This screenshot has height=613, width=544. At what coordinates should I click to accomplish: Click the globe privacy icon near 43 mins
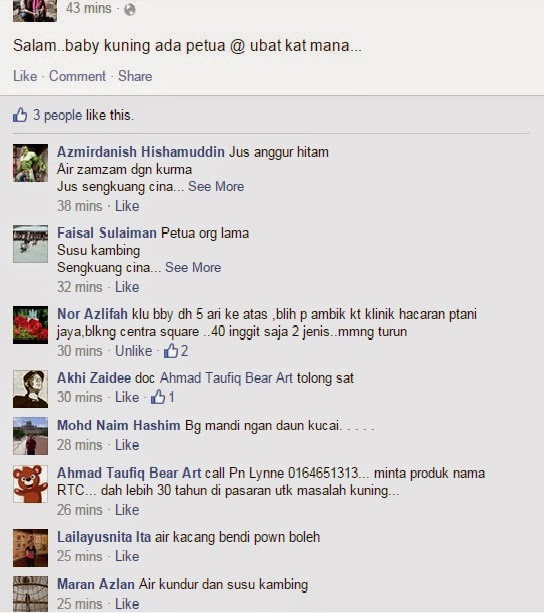(x=130, y=10)
